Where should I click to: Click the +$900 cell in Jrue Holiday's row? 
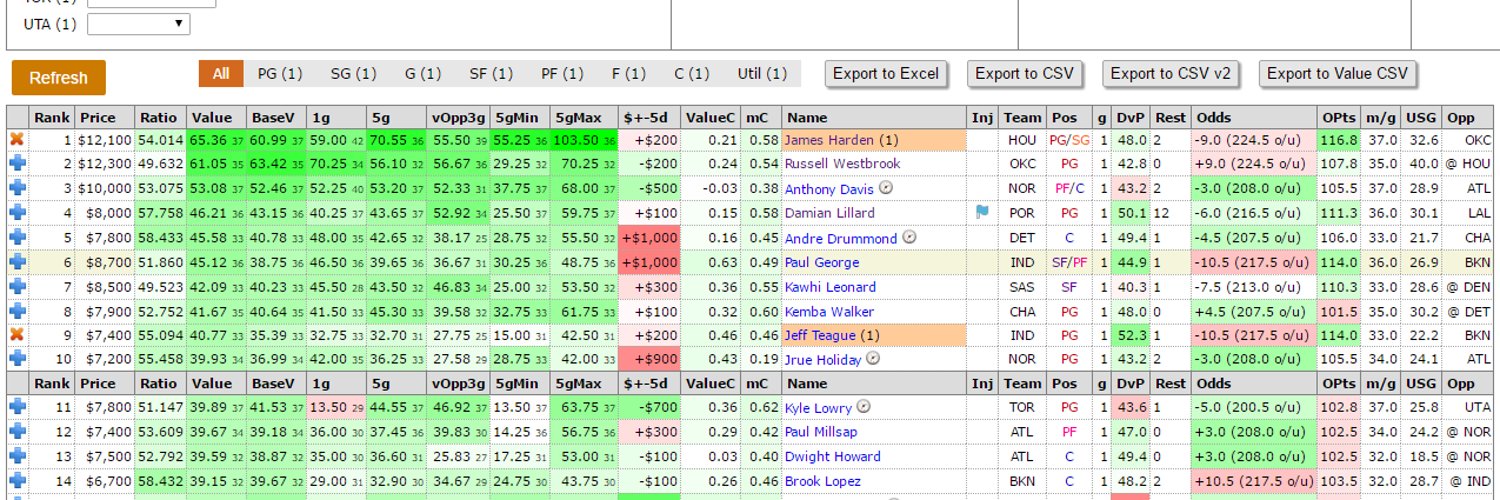point(649,360)
